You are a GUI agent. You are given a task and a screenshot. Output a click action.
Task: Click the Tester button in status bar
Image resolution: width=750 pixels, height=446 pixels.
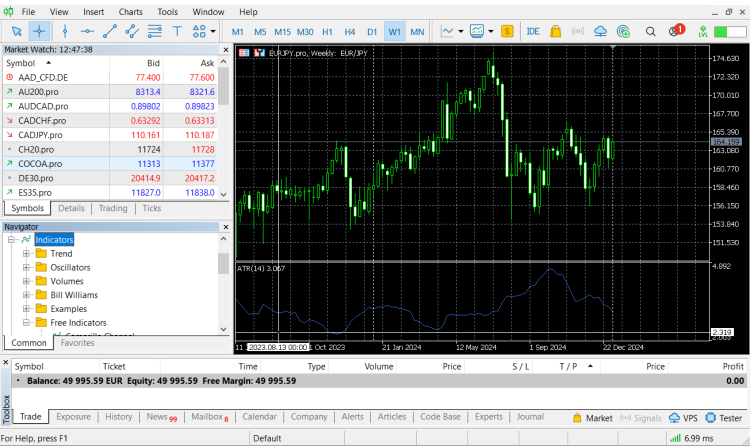tap(724, 418)
